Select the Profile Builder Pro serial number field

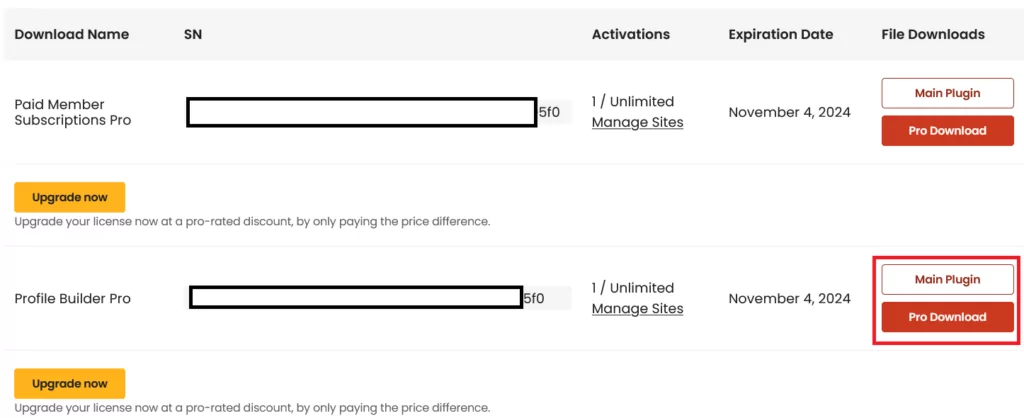[x=379, y=298]
